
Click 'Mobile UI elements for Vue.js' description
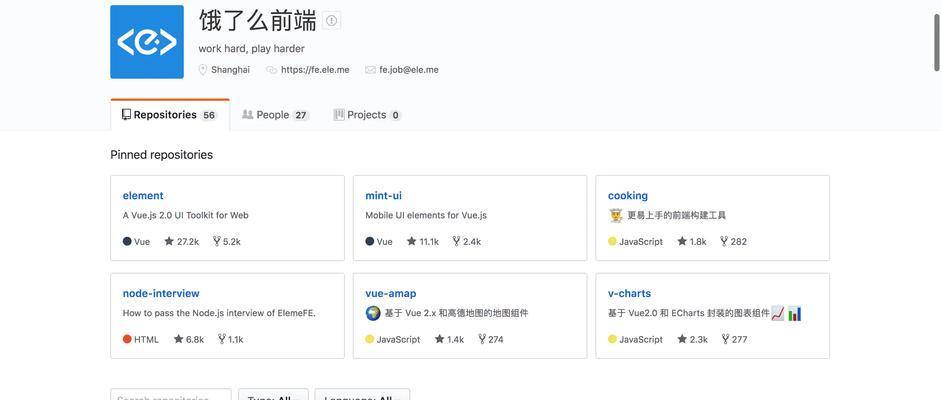click(x=426, y=215)
